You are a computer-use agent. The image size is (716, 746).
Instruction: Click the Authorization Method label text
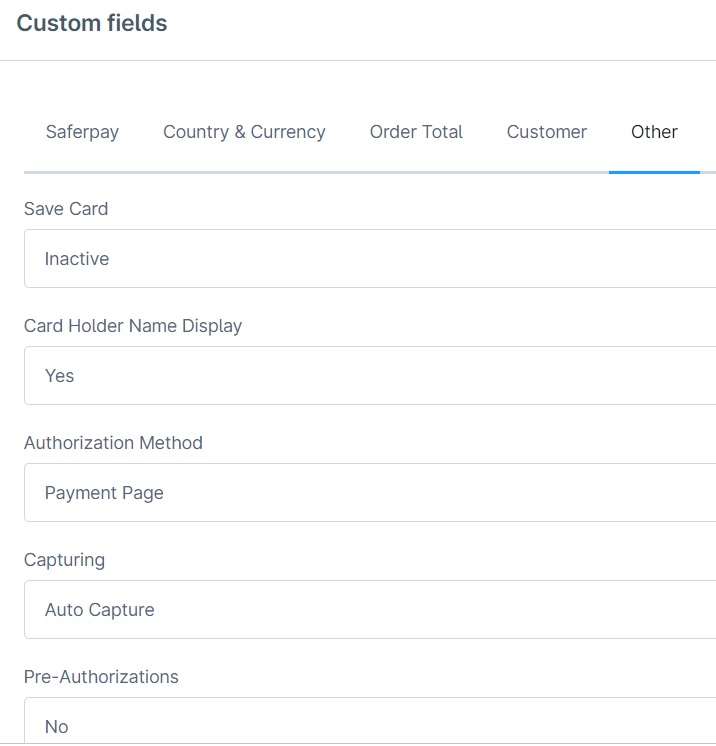(x=113, y=443)
